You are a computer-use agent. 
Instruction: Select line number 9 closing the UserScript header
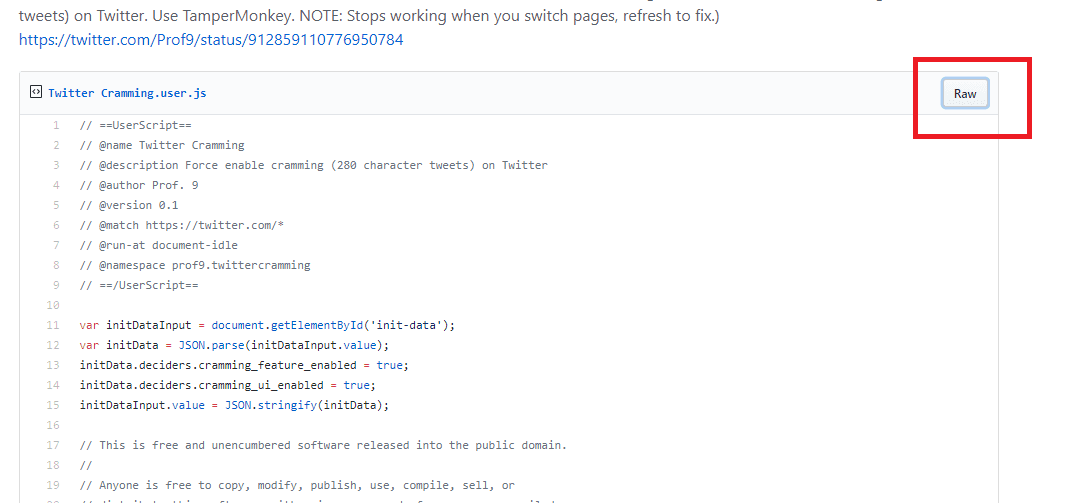pos(56,285)
